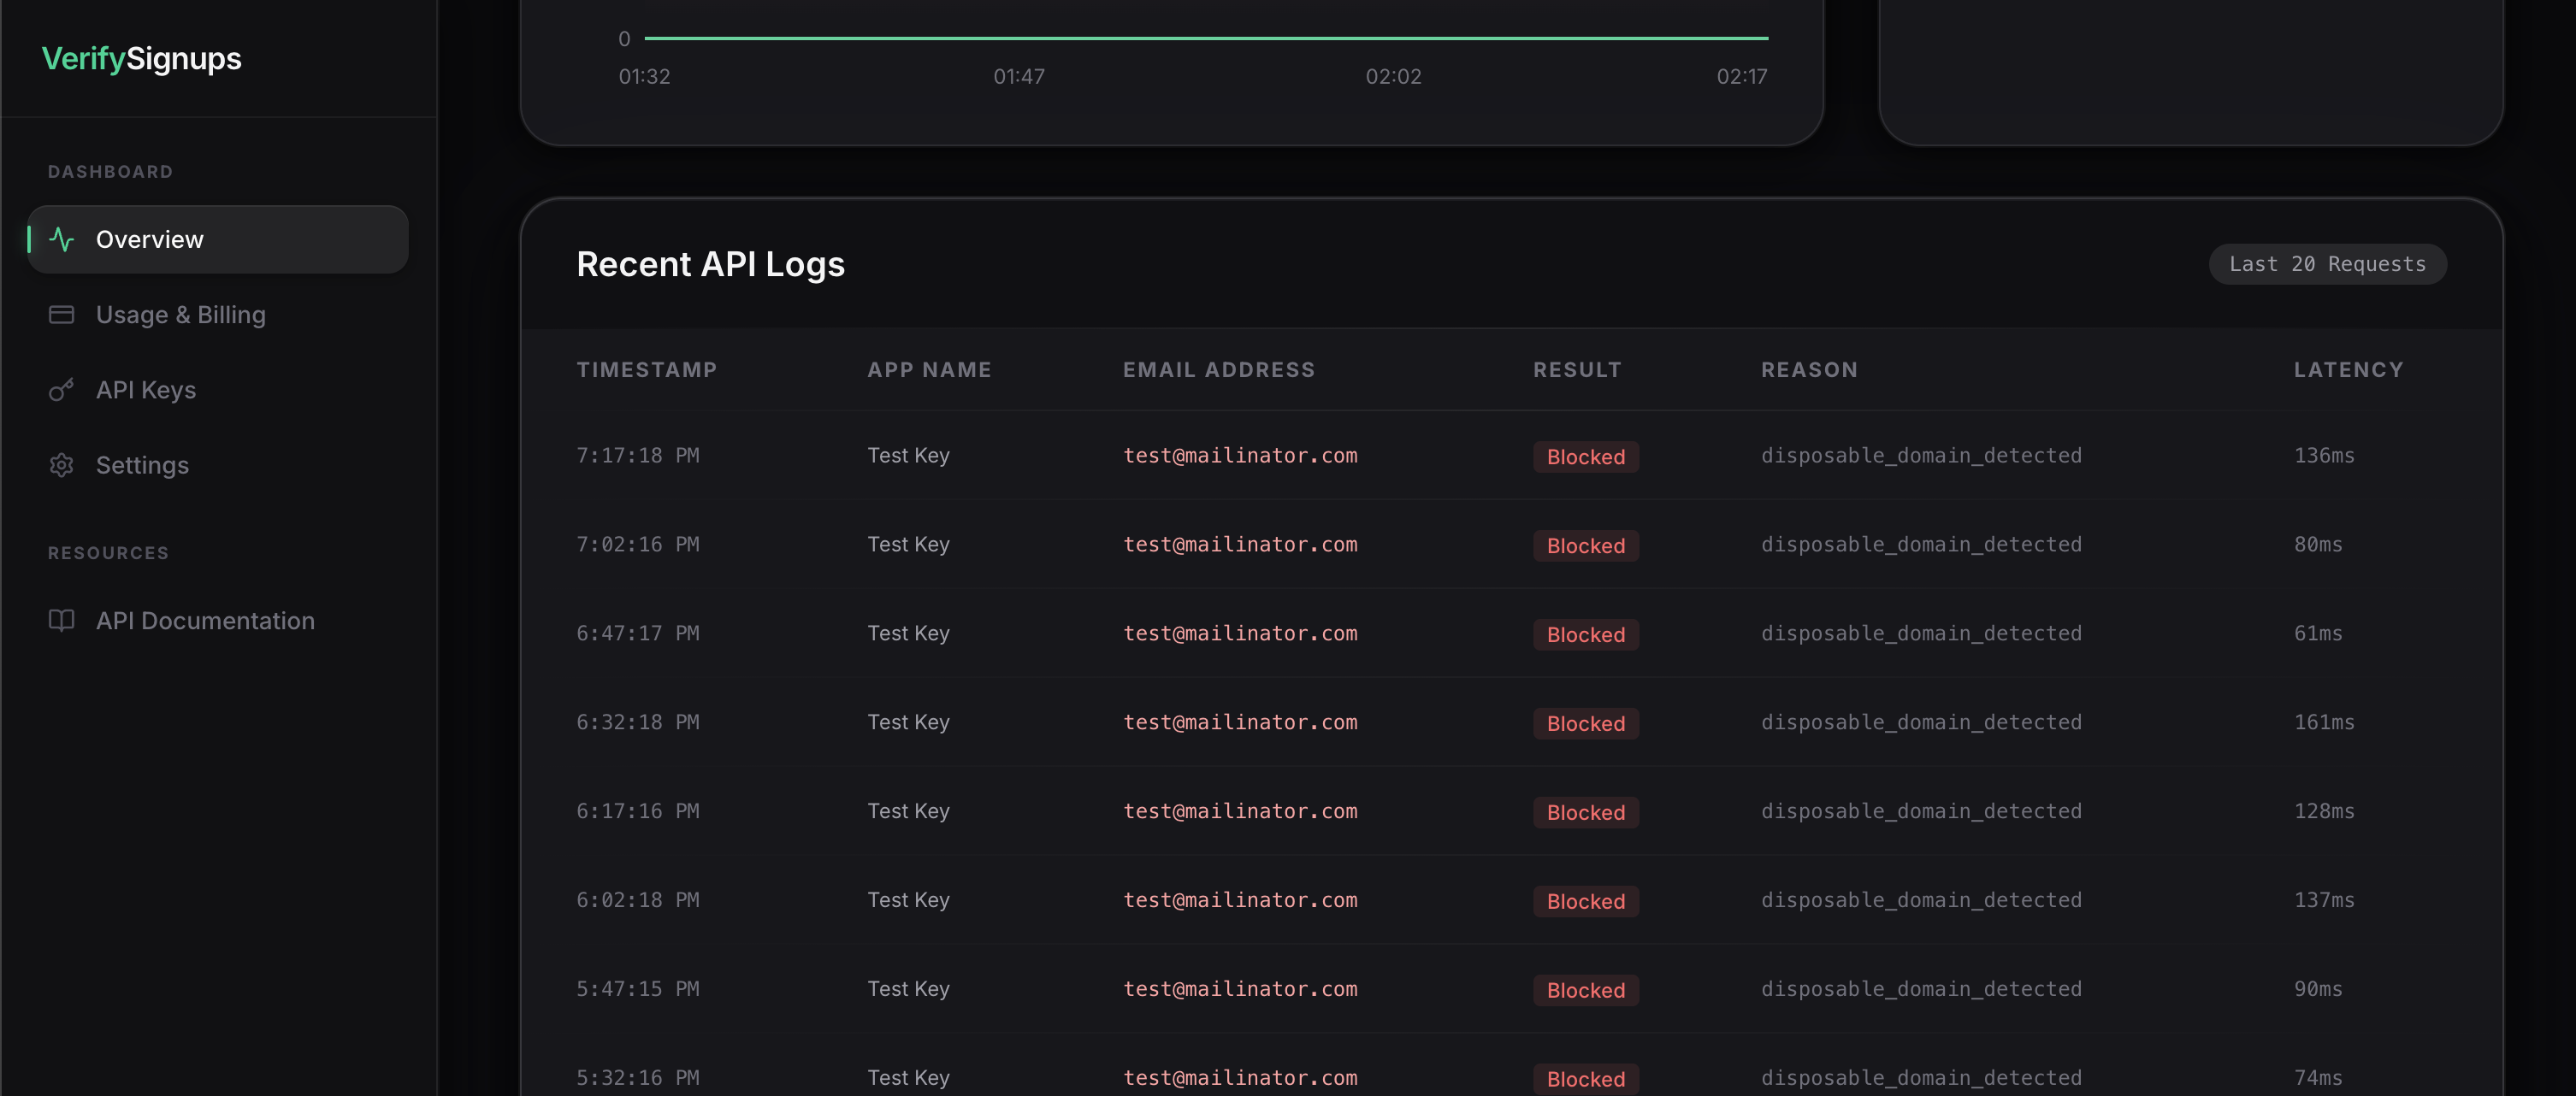Click reason text in 6:32:18 PM row

1920,722
